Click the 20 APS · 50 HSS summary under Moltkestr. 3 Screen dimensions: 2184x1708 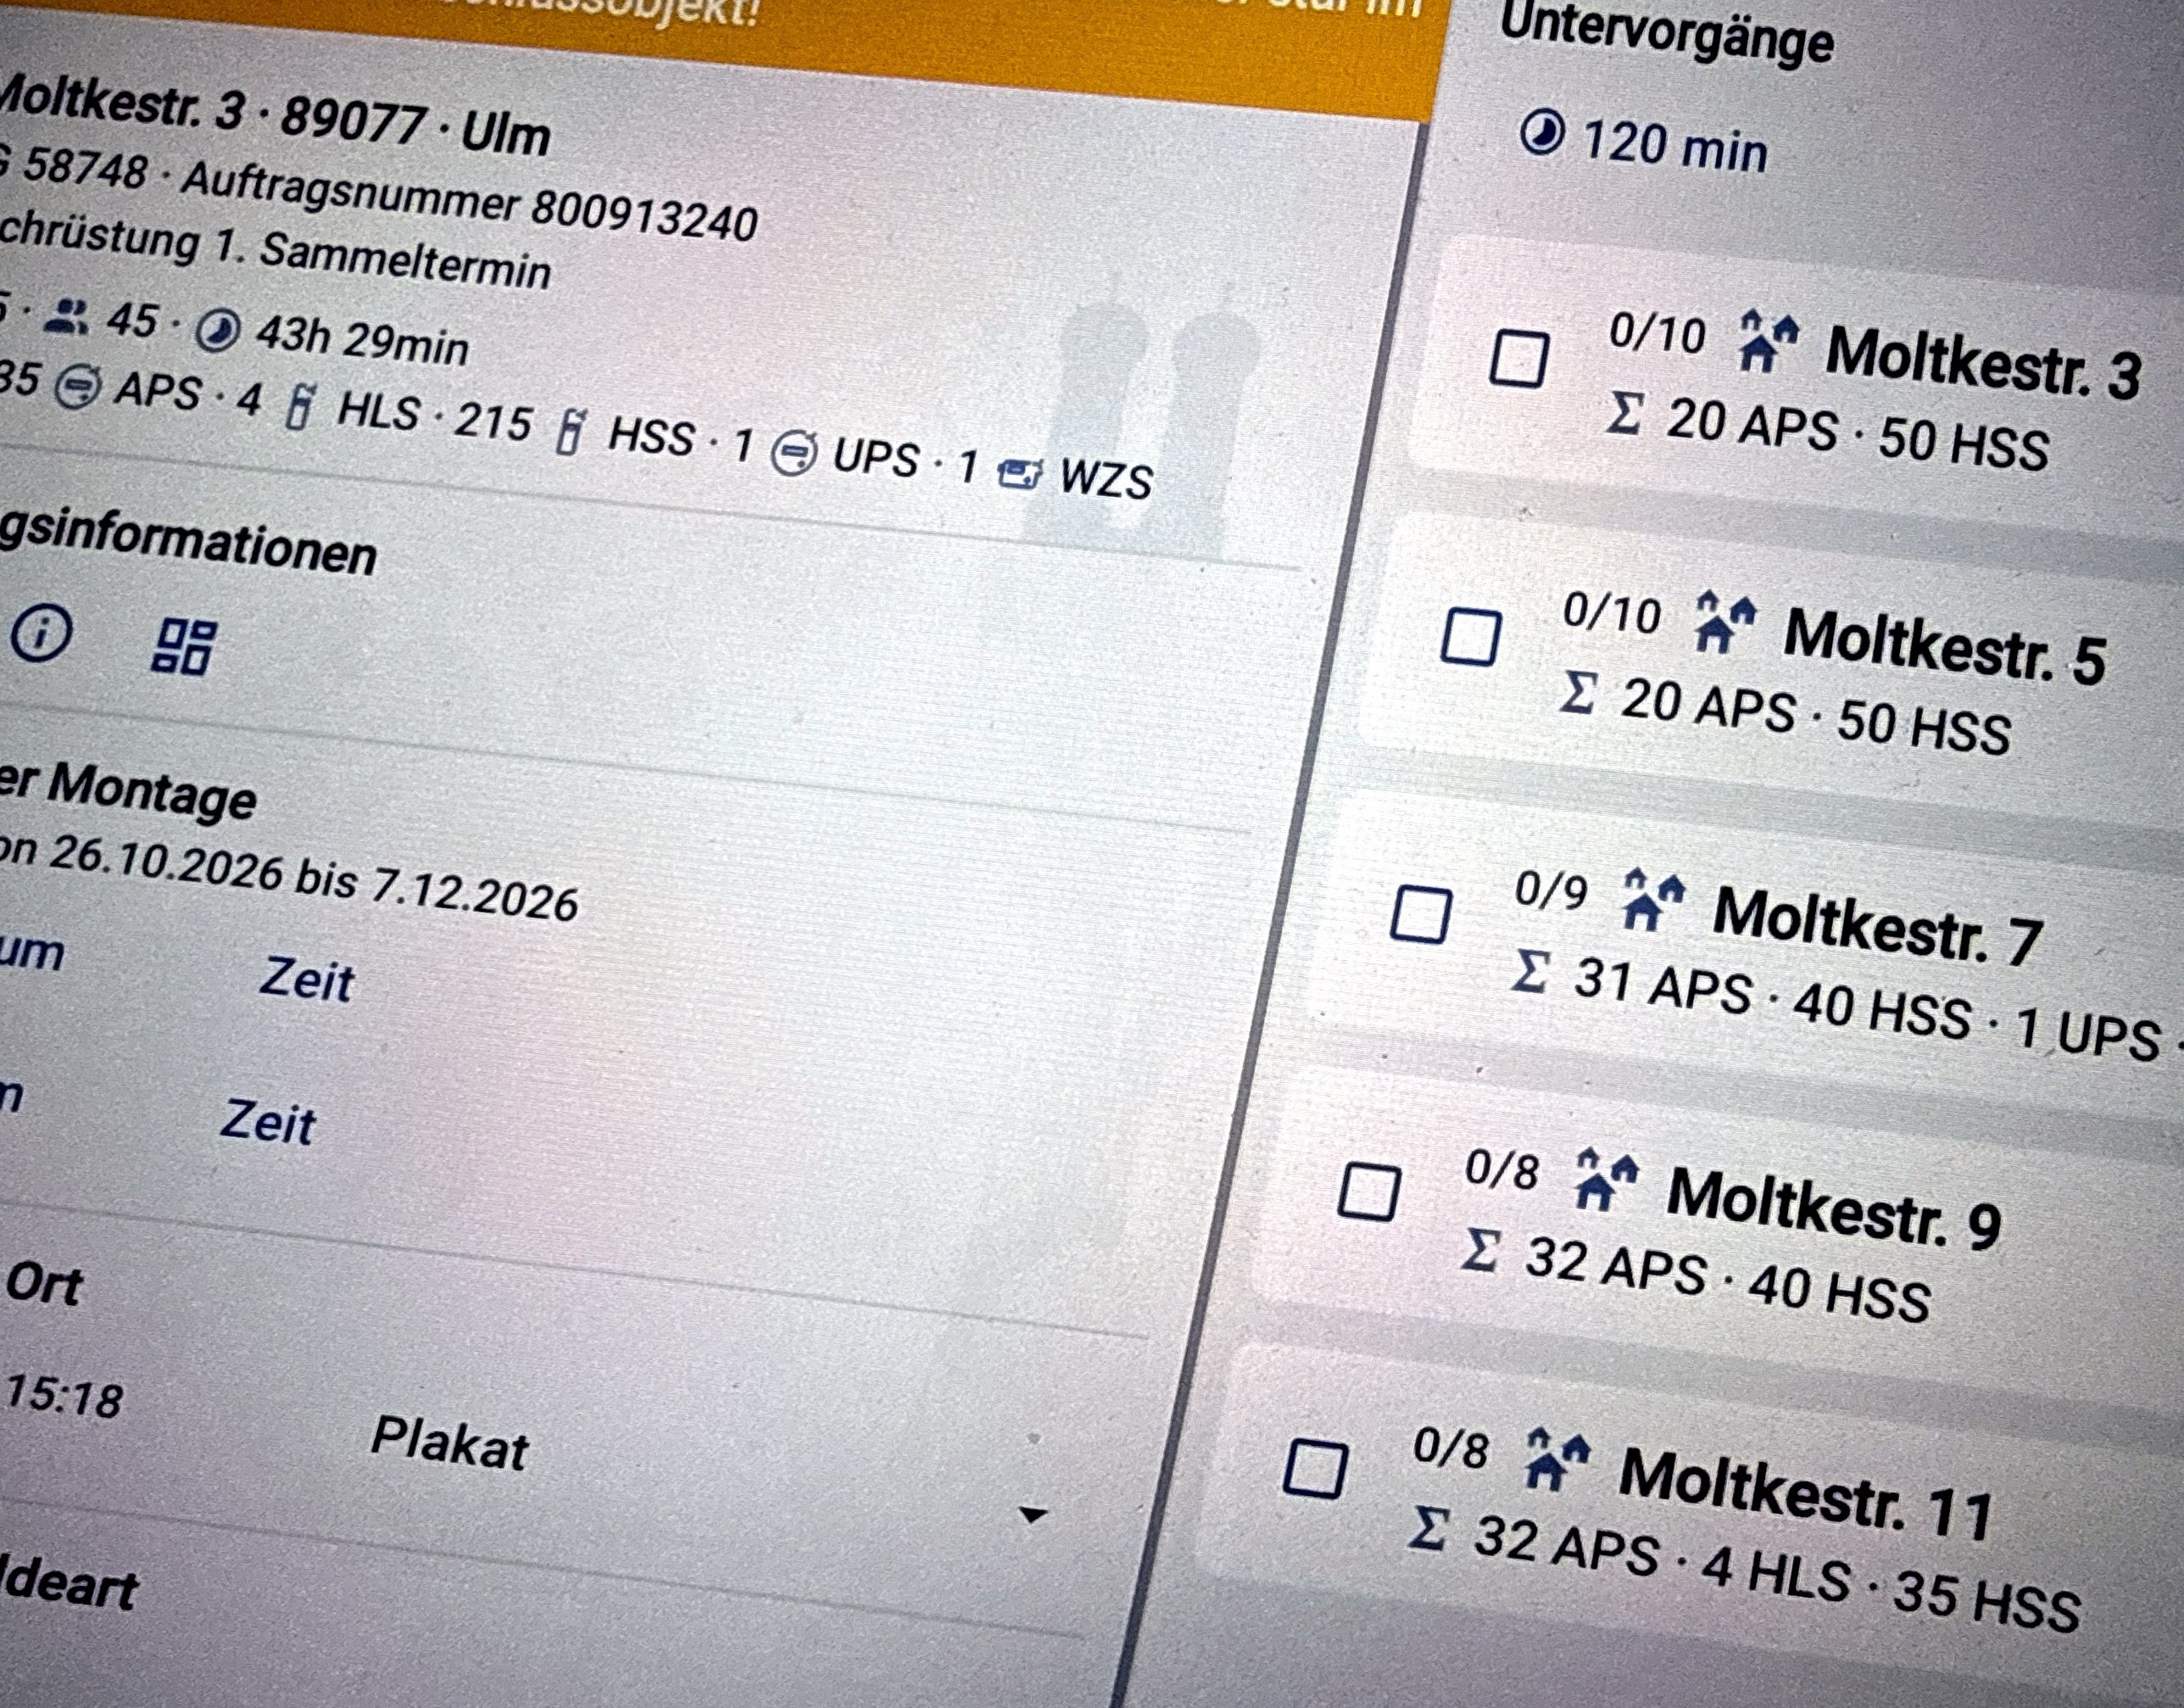click(1857, 433)
